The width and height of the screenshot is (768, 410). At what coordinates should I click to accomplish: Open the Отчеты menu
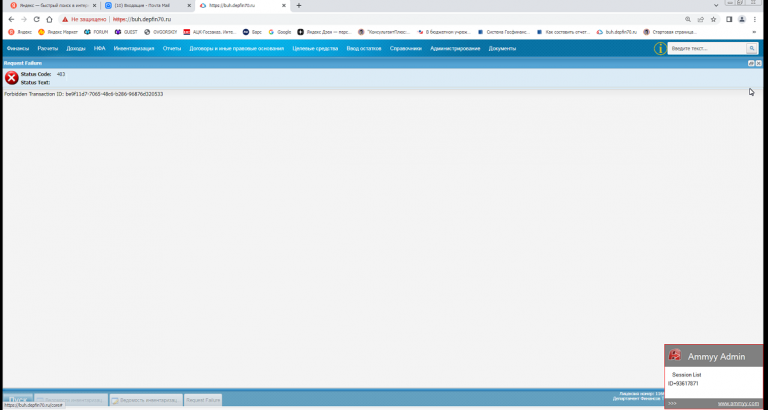click(172, 48)
